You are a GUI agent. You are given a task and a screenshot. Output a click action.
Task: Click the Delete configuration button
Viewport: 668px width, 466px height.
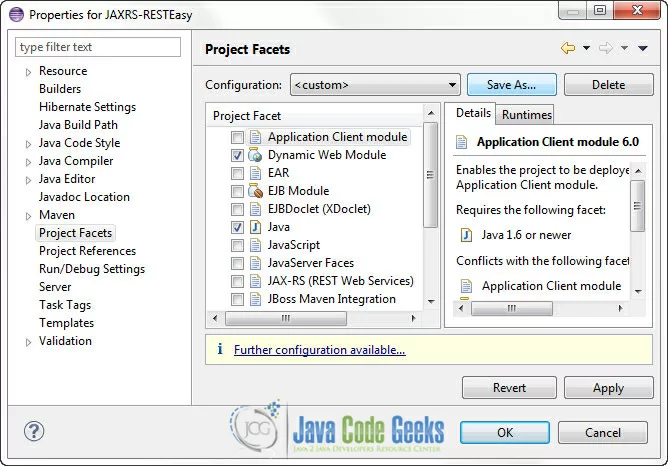point(608,85)
